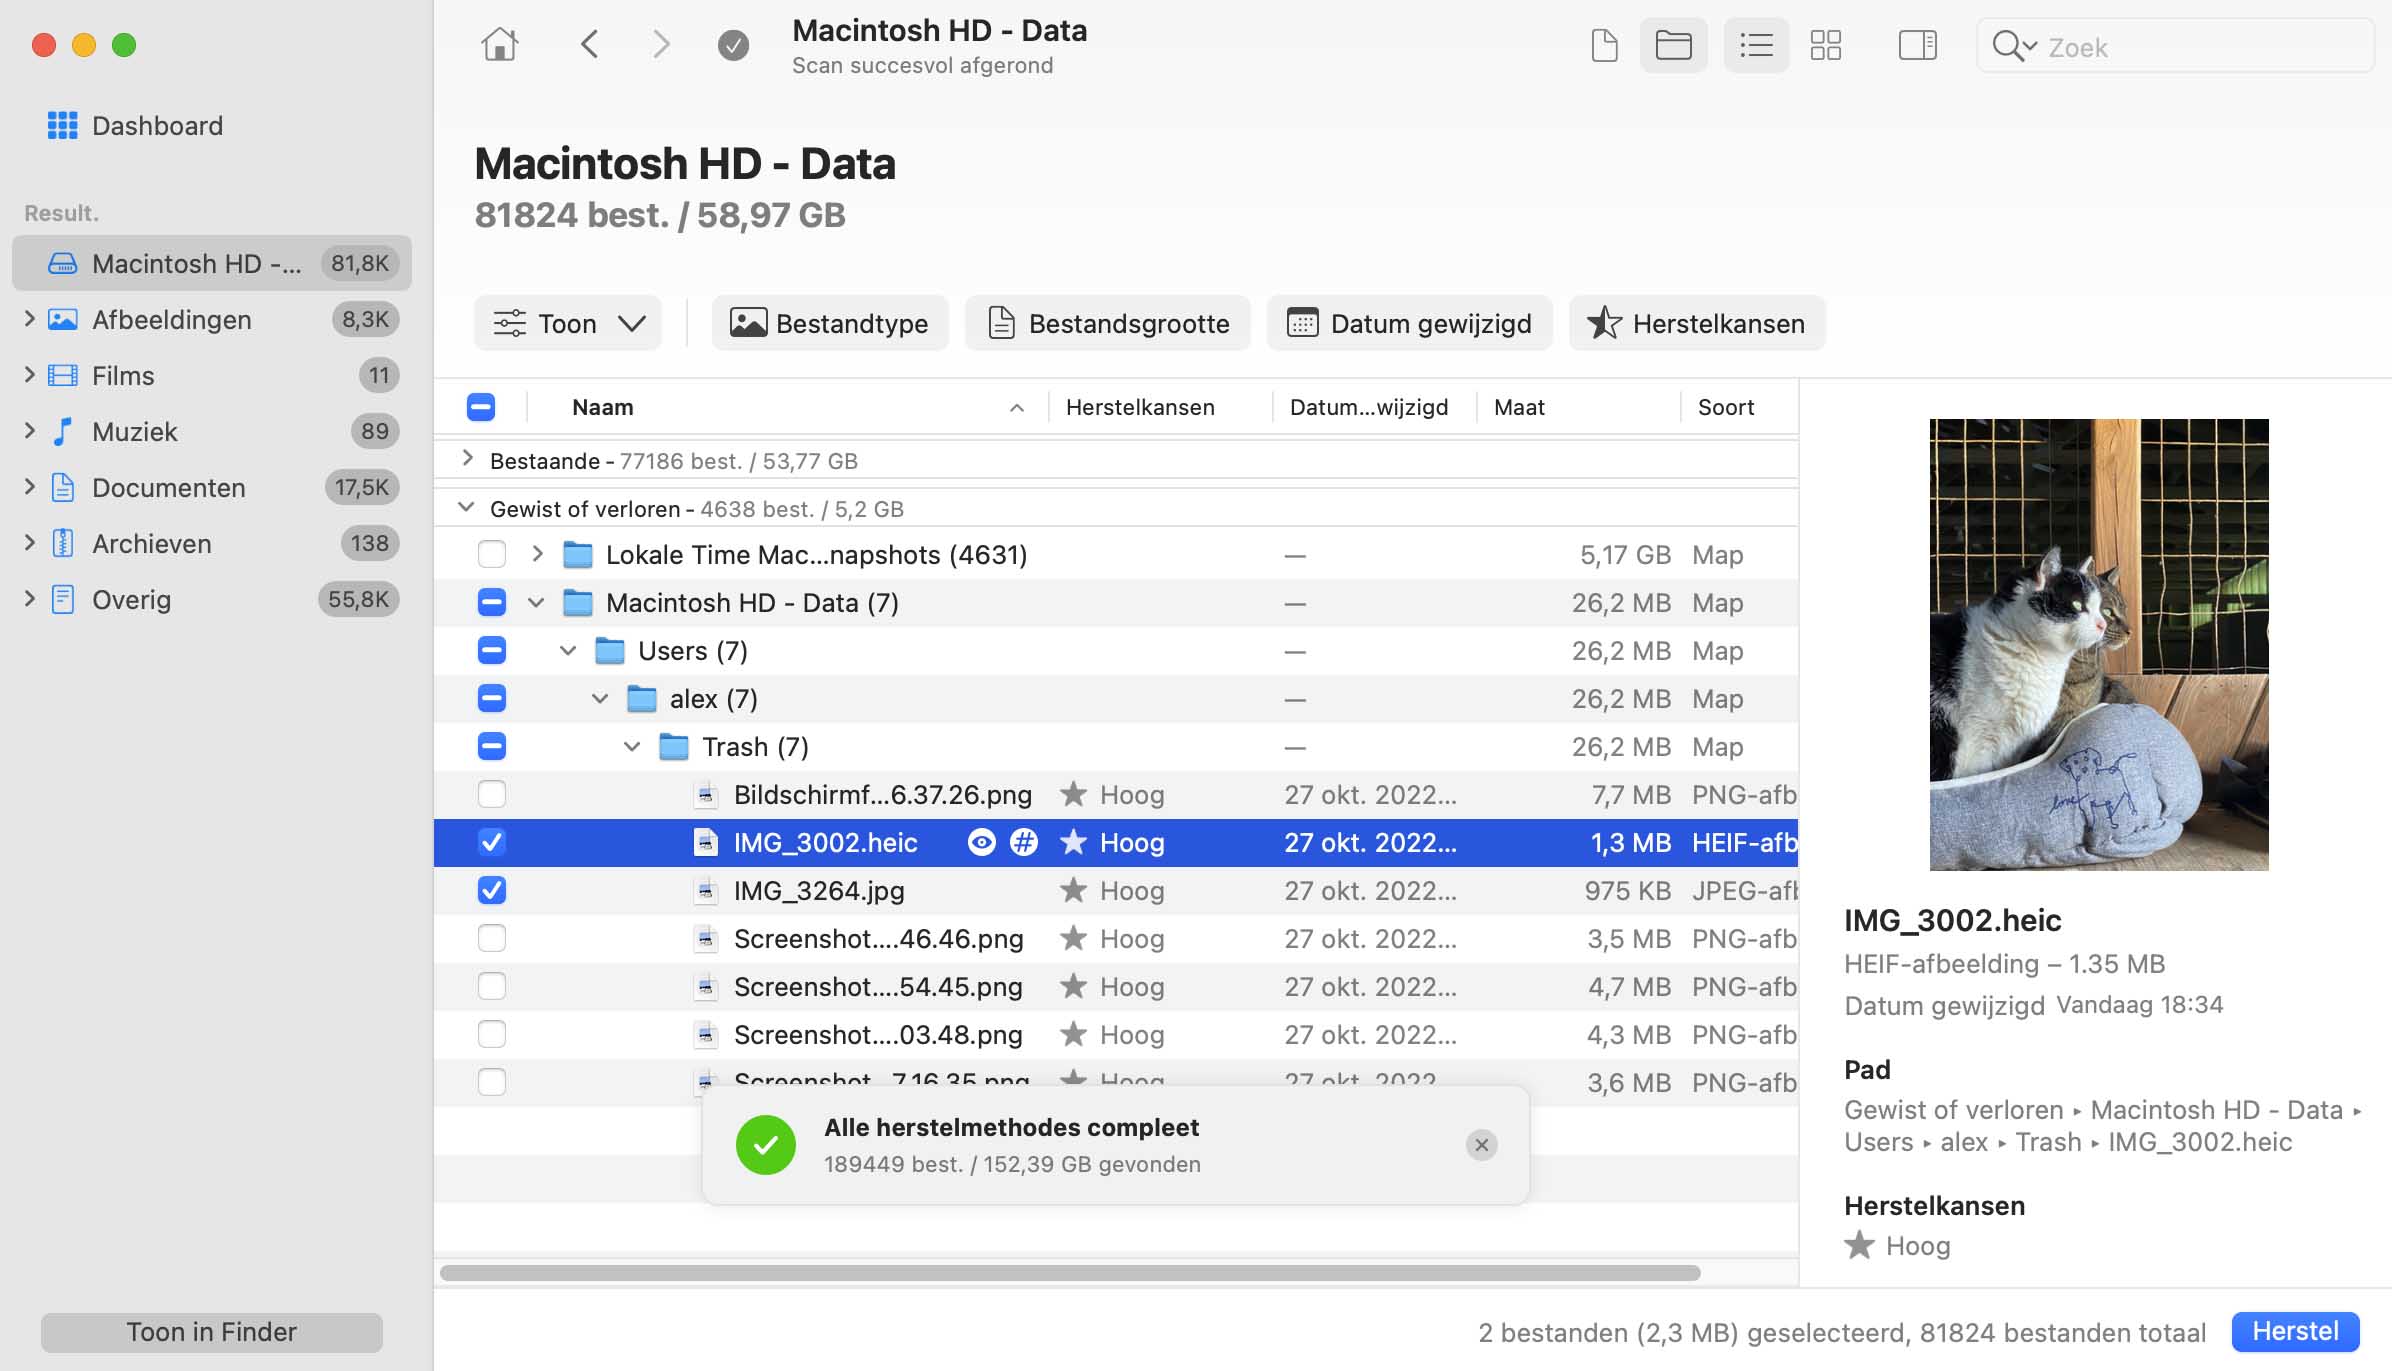This screenshot has width=2392, height=1371.
Task: Select Macintosh HD result in sidebar
Action: coord(212,263)
